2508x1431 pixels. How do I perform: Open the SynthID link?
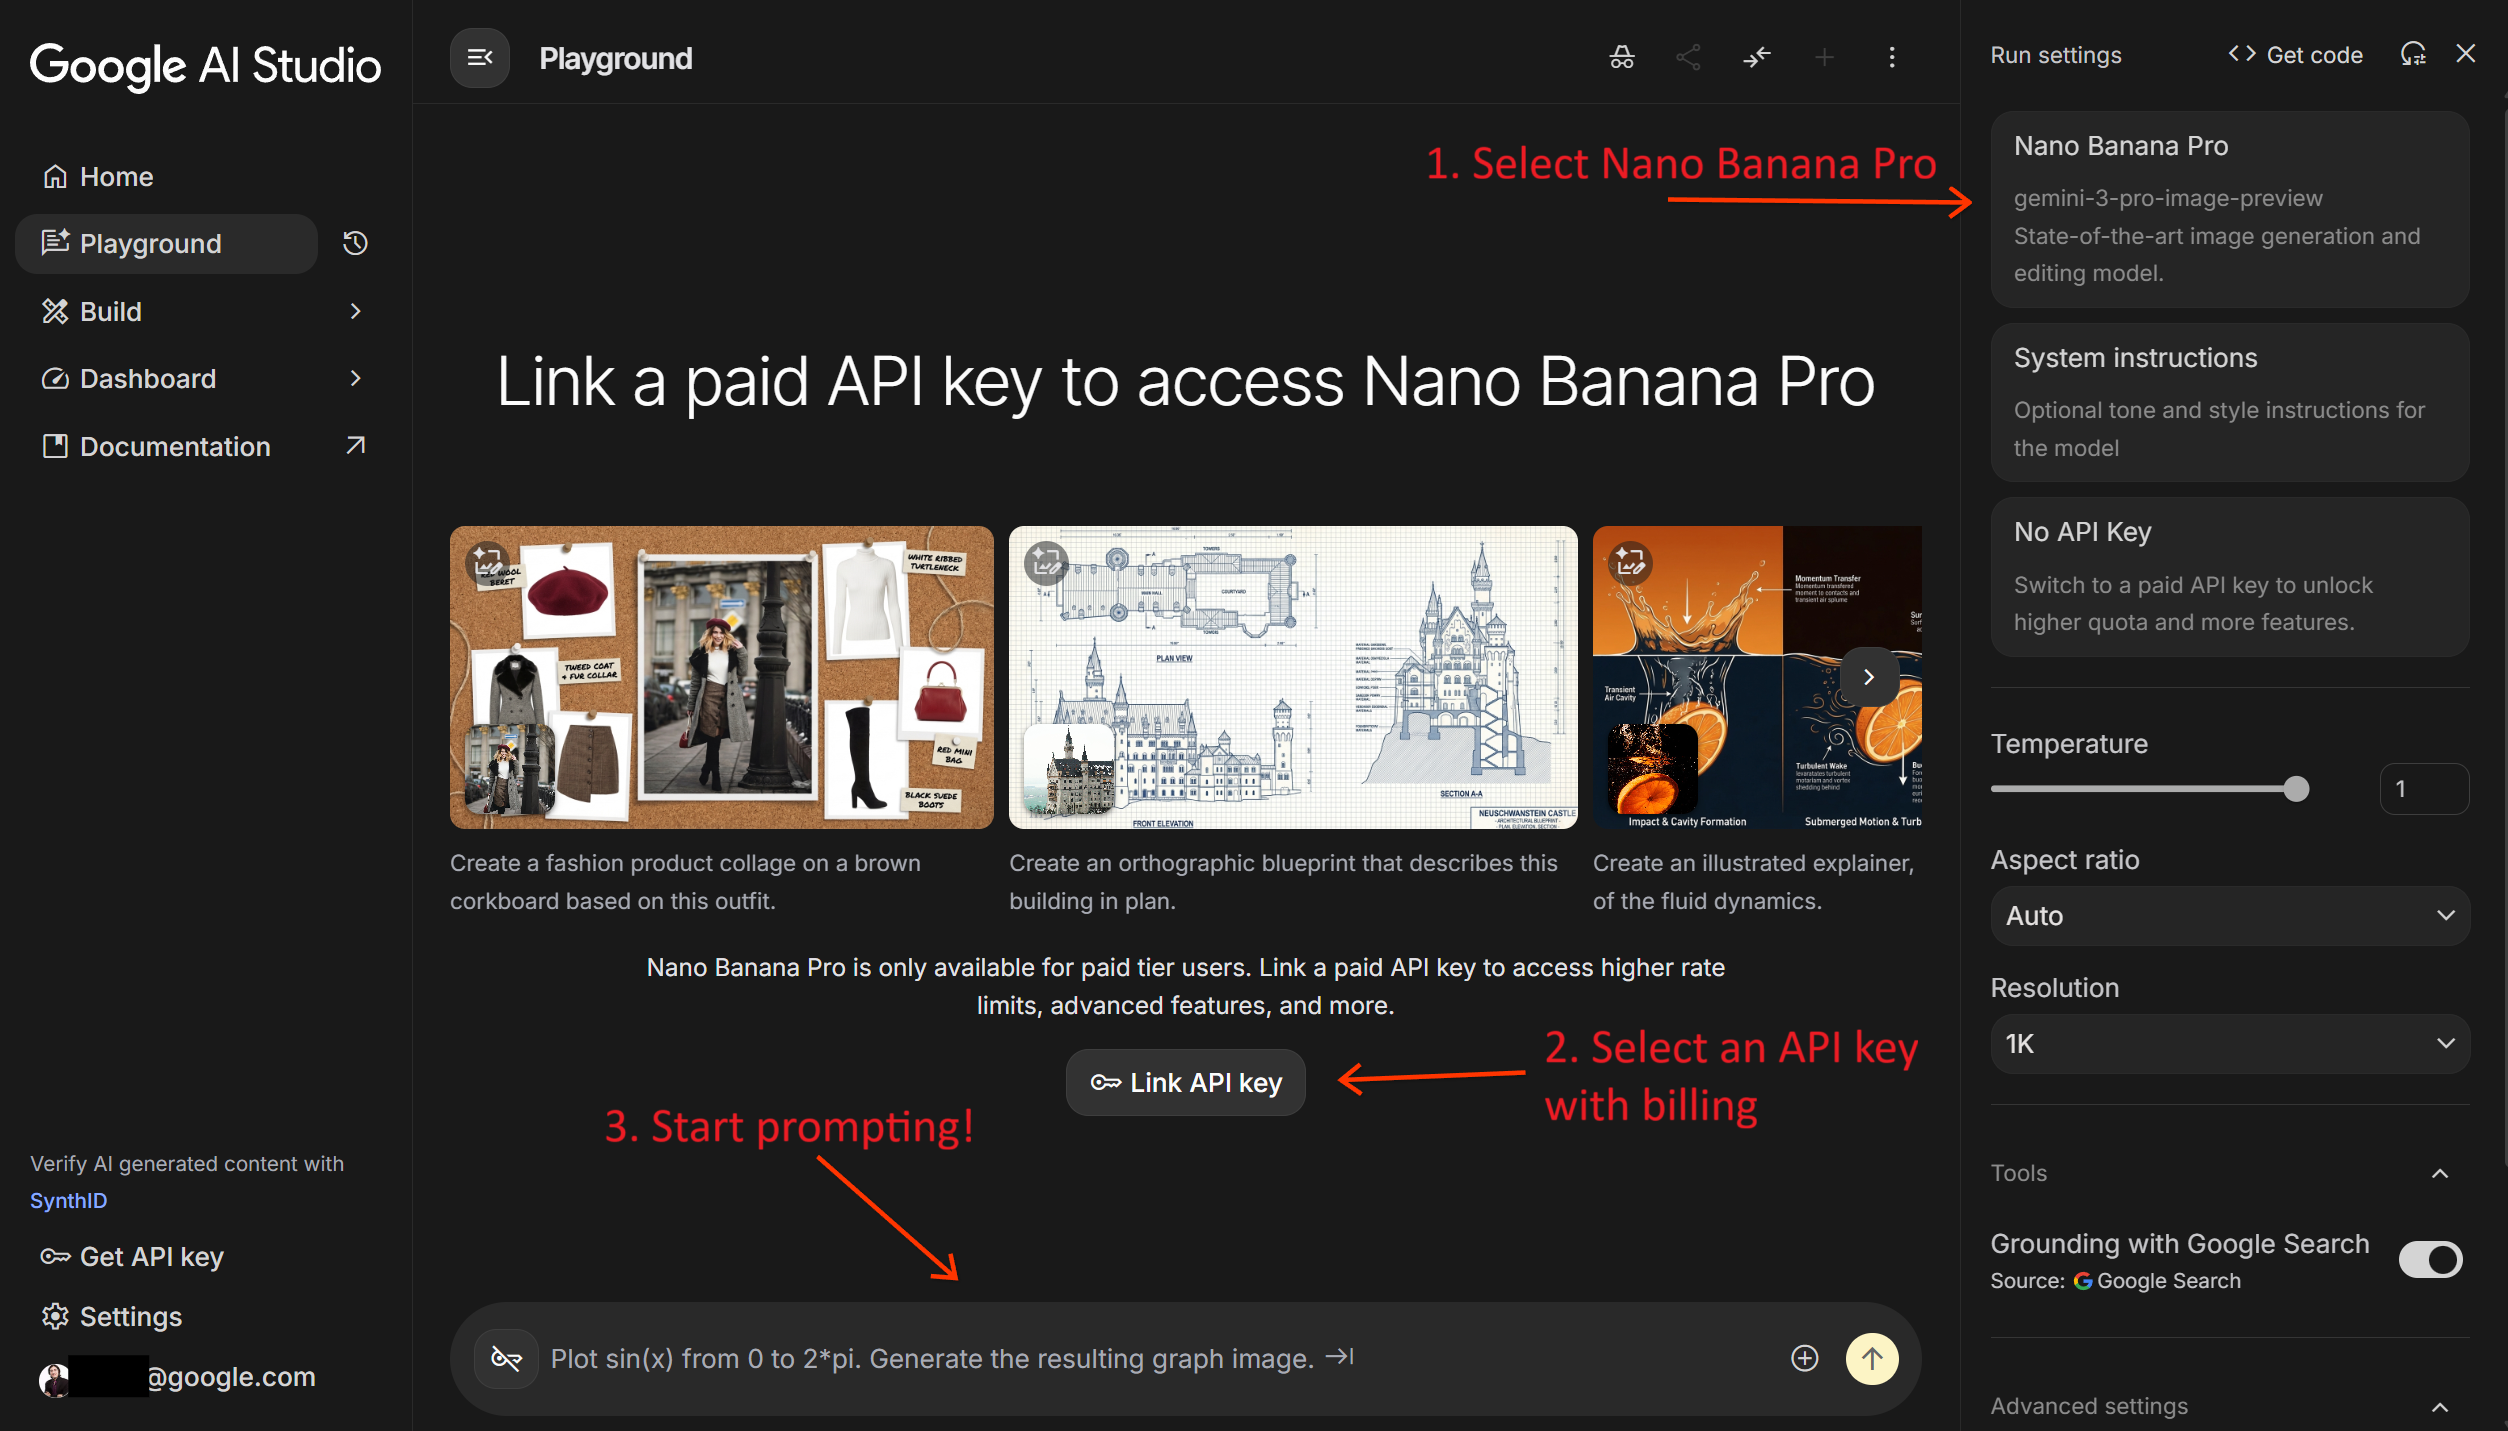pos(67,1199)
